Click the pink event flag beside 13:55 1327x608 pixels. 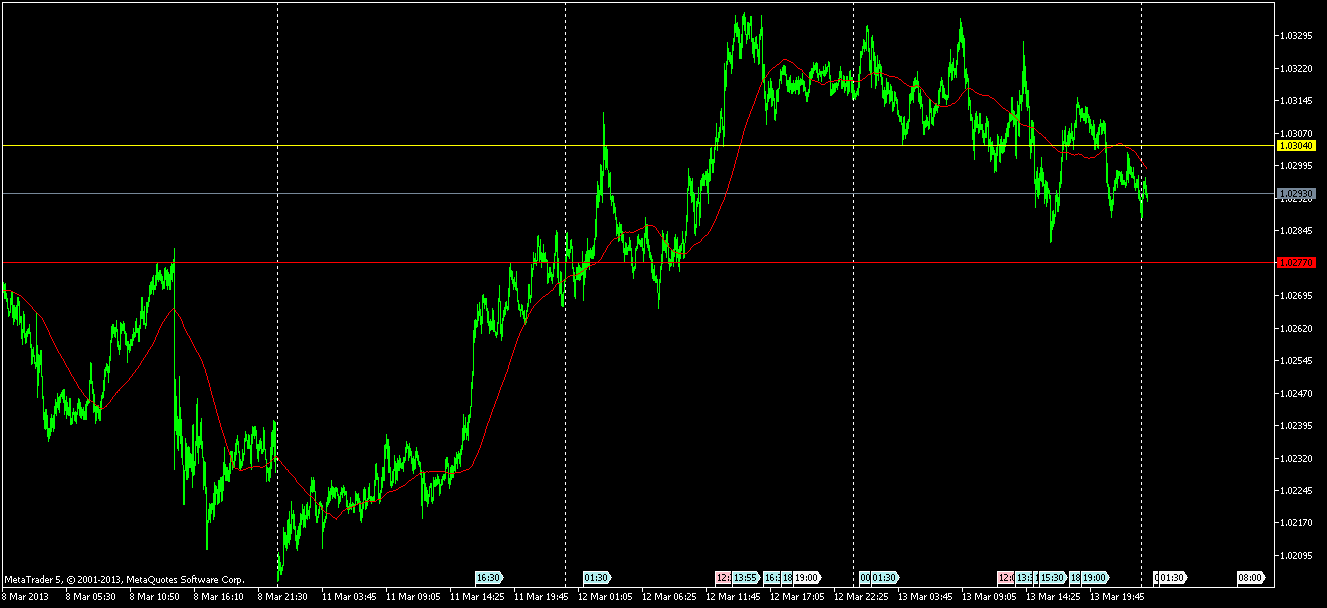click(723, 577)
